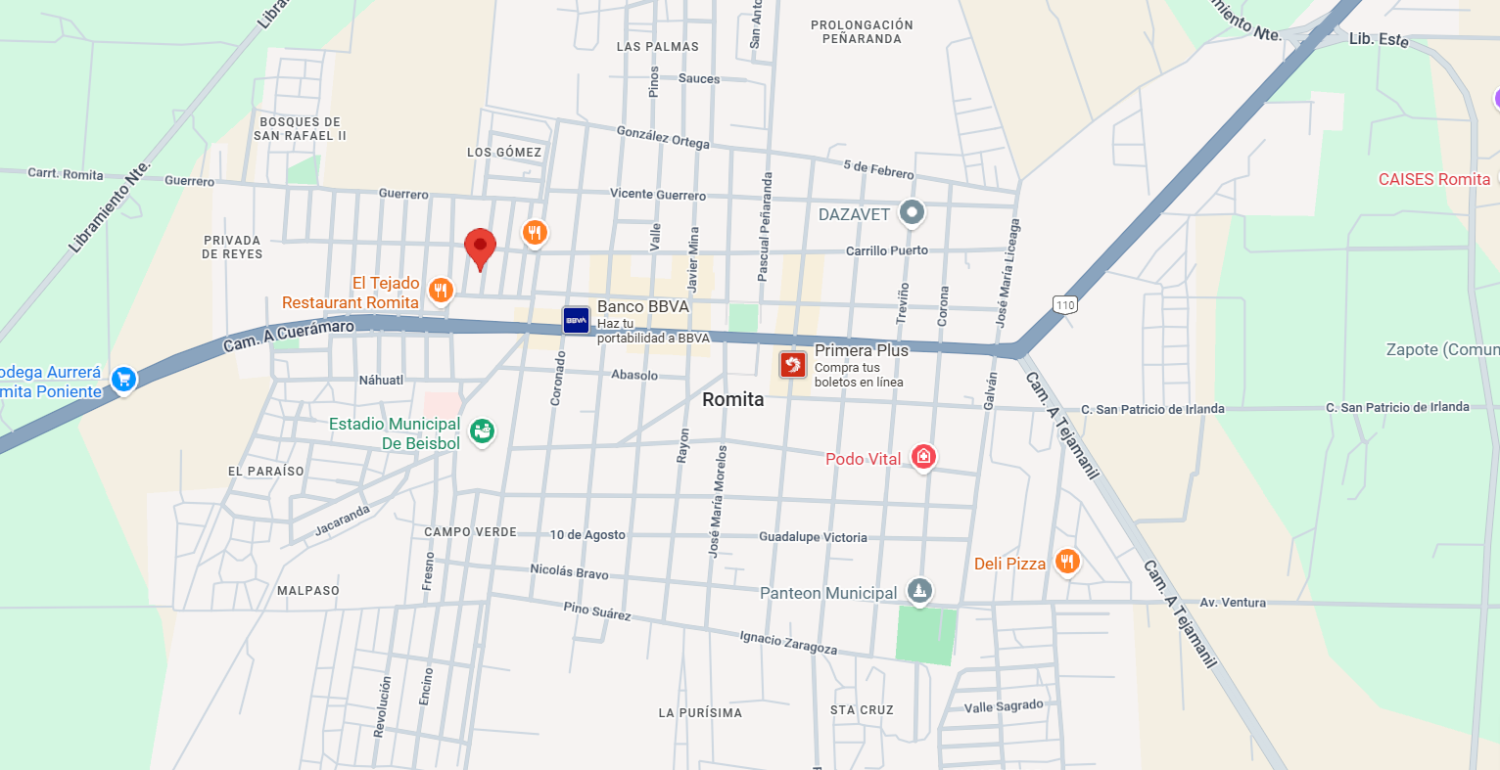This screenshot has width=1500, height=770.
Task: Open the Estadio Municipal De Beisbol icon
Action: (x=482, y=432)
